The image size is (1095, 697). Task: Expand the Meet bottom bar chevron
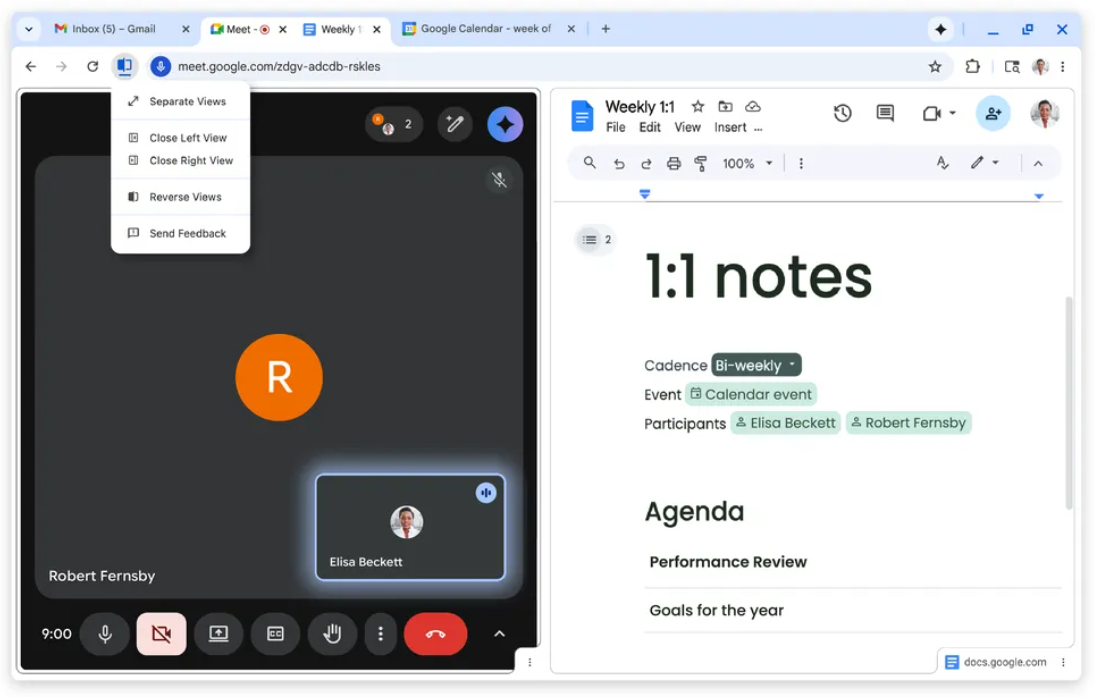pos(499,634)
